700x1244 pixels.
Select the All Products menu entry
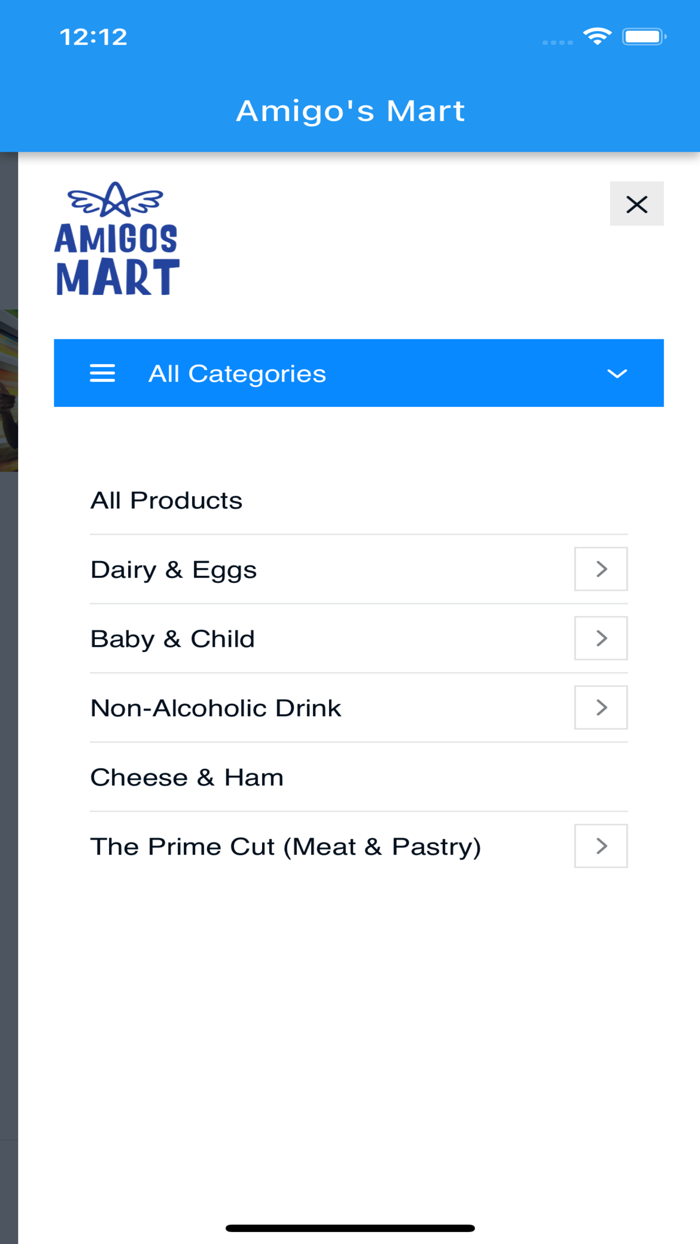(166, 500)
